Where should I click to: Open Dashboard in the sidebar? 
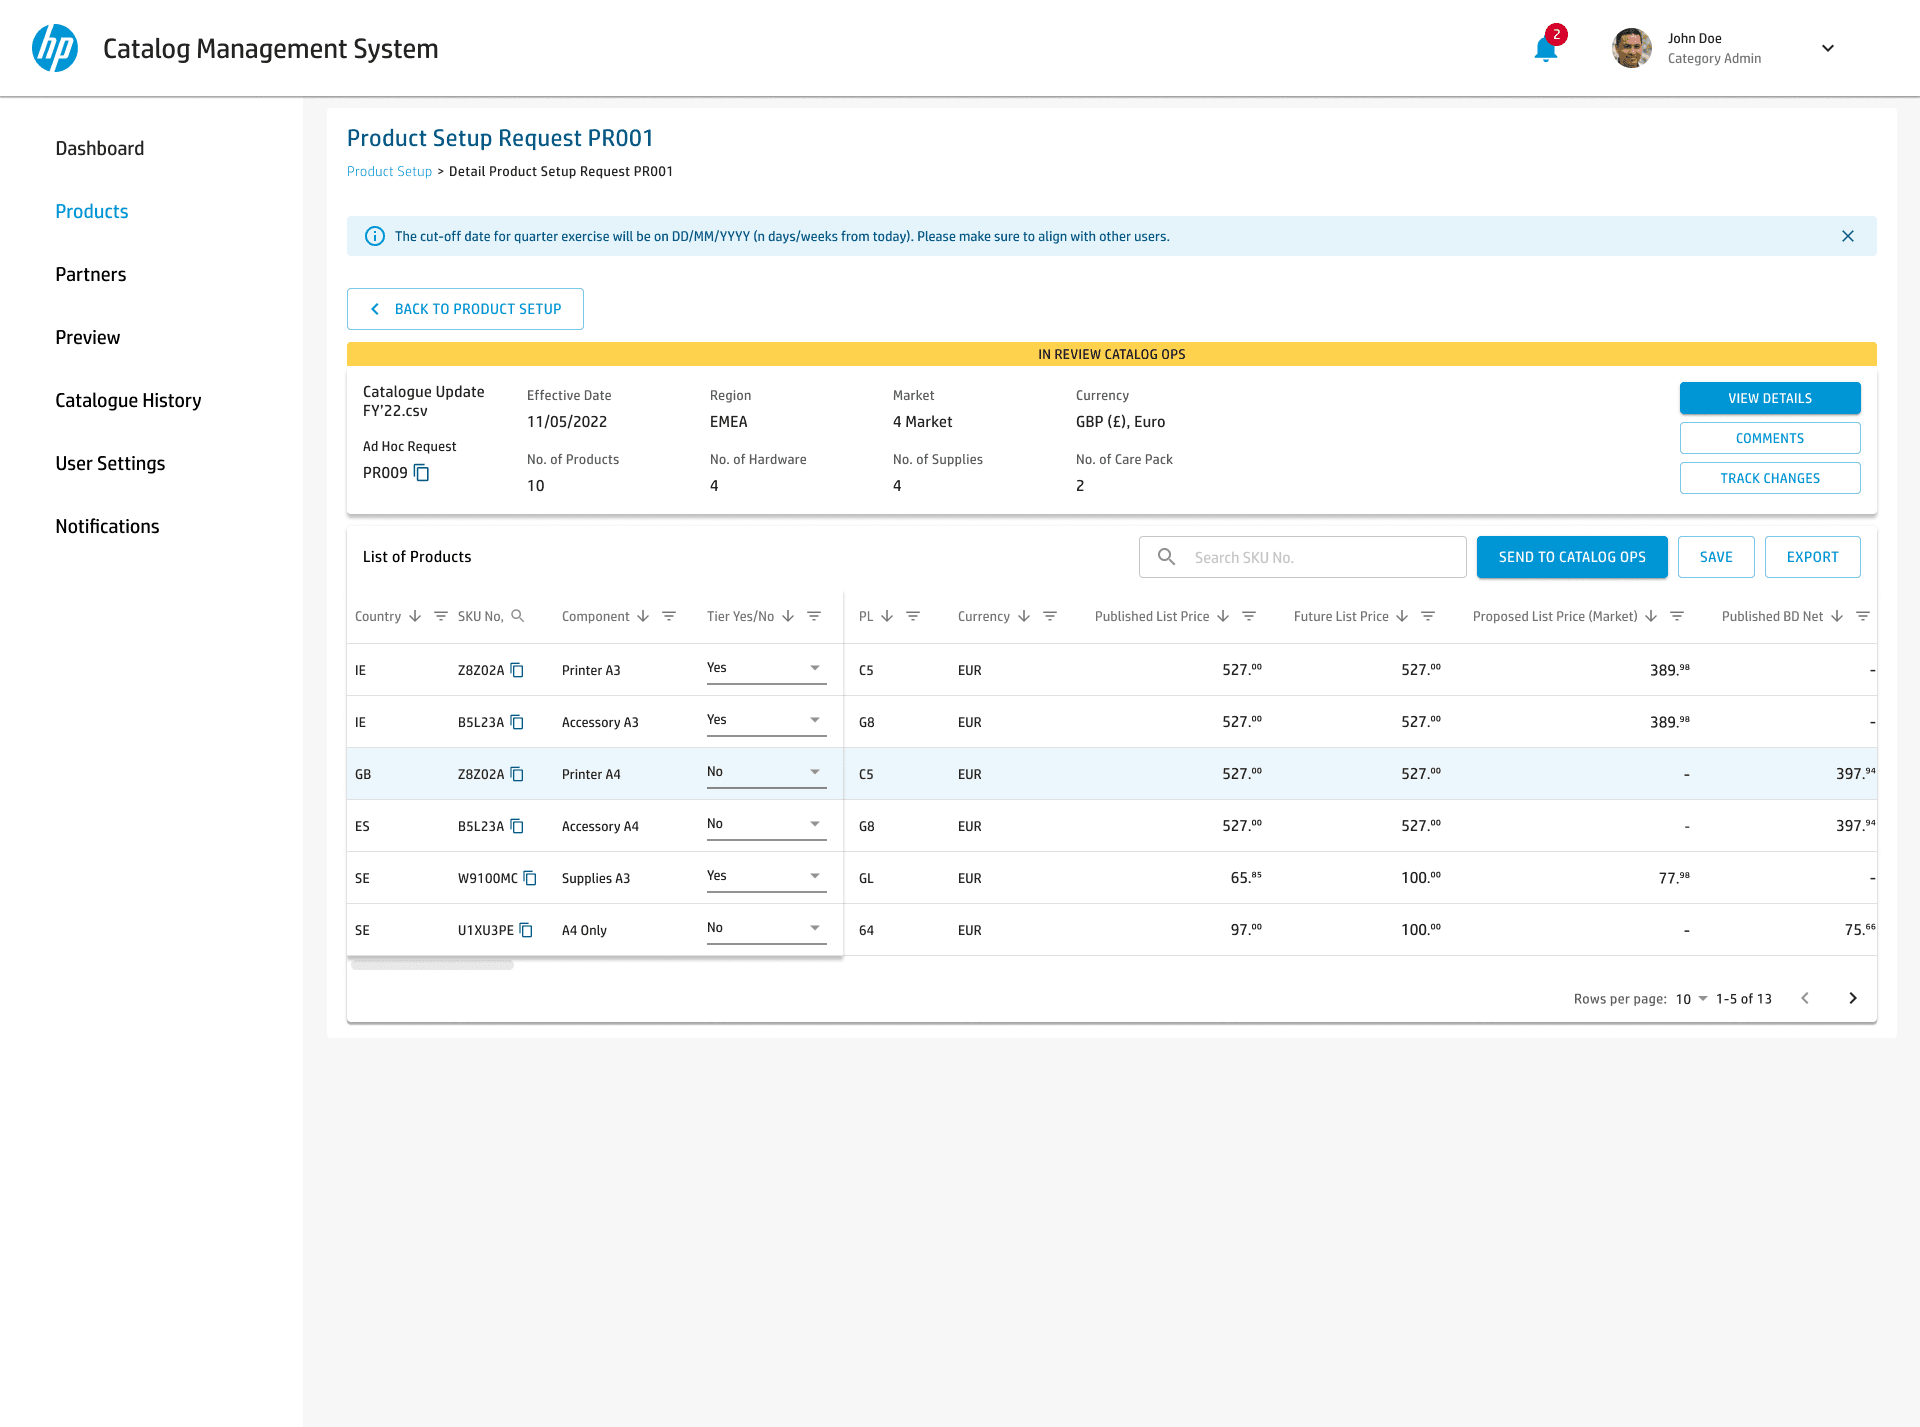pyautogui.click(x=100, y=148)
